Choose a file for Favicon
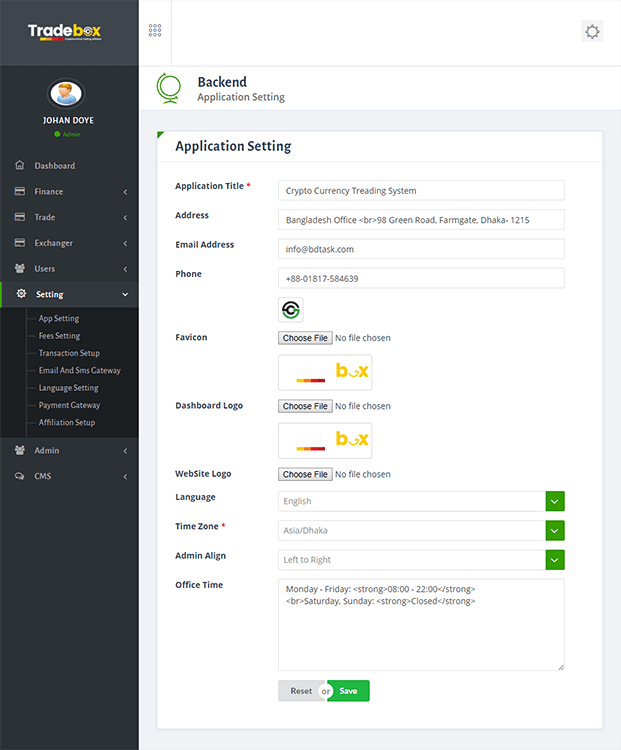Viewport: 621px width, 750px height. (x=305, y=338)
